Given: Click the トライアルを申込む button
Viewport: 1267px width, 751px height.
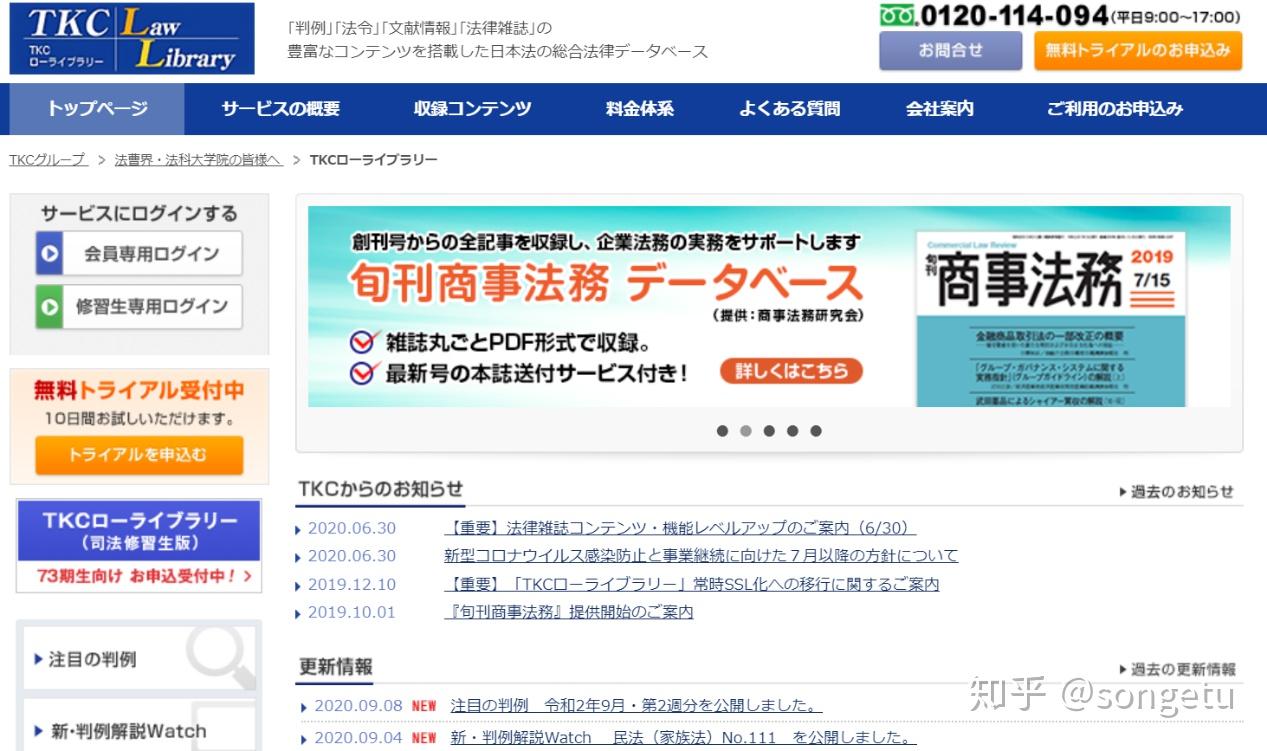Looking at the screenshot, I should (139, 455).
